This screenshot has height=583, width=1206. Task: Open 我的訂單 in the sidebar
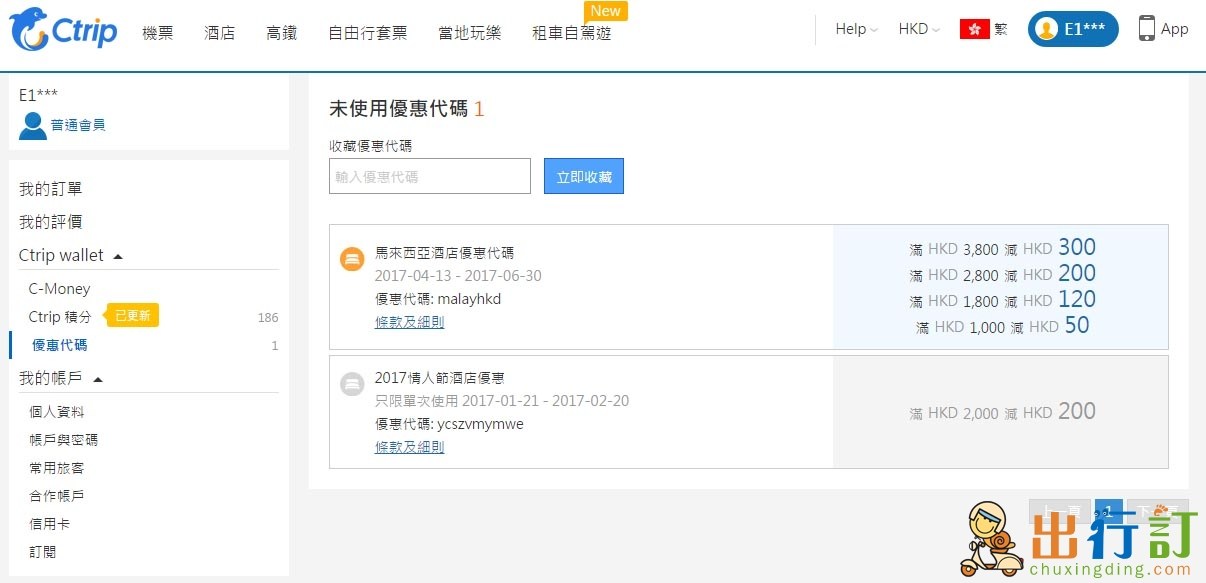point(51,189)
